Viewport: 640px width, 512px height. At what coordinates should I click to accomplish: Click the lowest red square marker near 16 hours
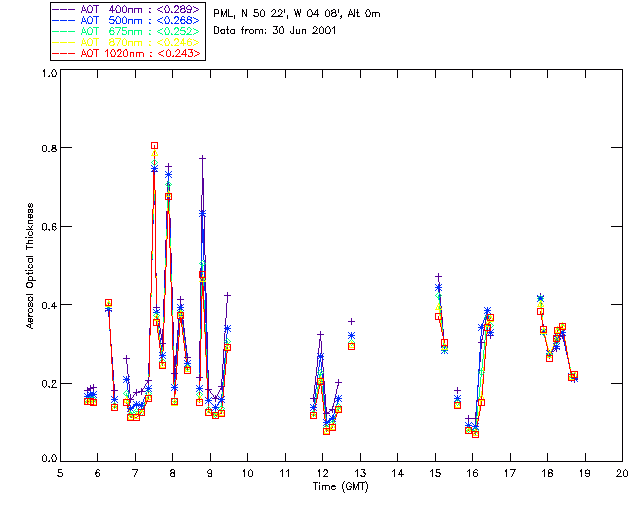(x=476, y=434)
